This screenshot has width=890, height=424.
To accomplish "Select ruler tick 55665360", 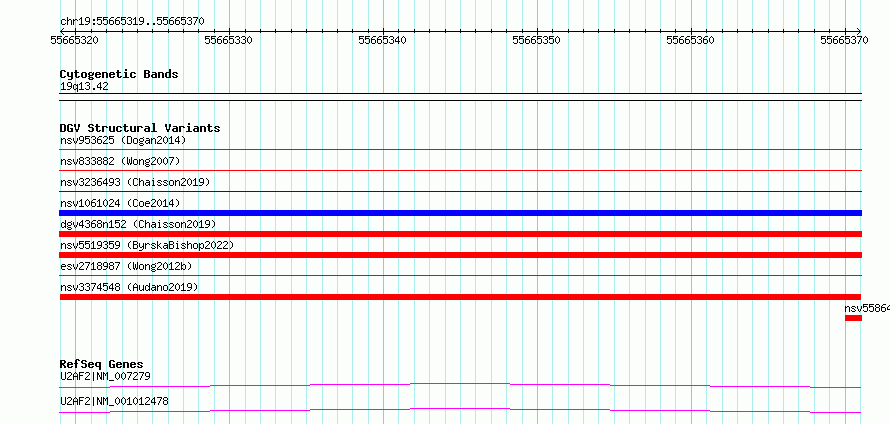I will (690, 40).
